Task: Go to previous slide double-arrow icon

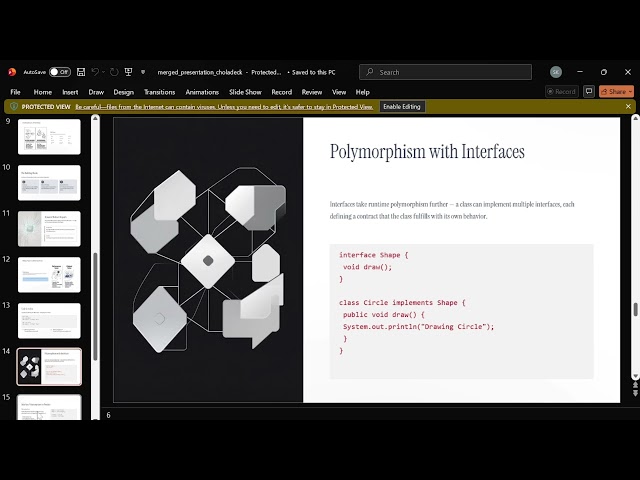Action: tap(635, 385)
